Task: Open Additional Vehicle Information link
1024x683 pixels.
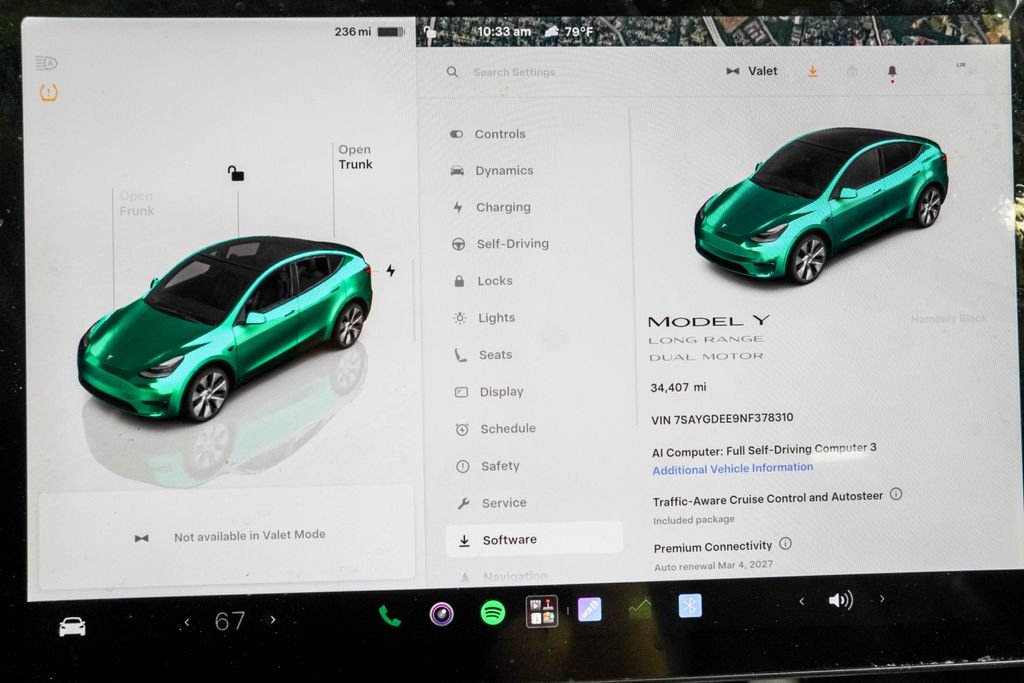Action: 733,468
